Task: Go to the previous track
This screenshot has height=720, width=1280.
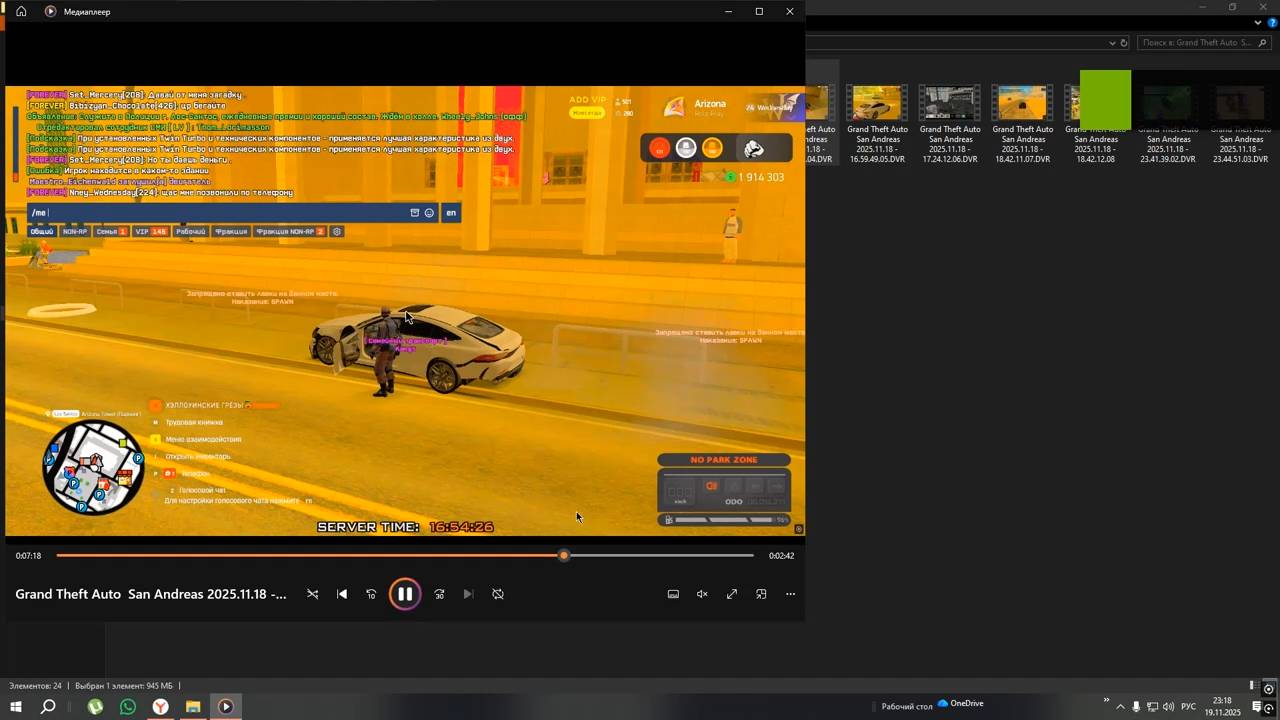Action: [x=342, y=594]
